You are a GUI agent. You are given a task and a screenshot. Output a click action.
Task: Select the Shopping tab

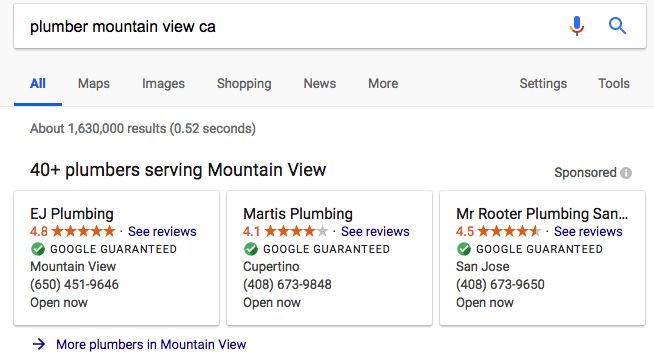[244, 83]
